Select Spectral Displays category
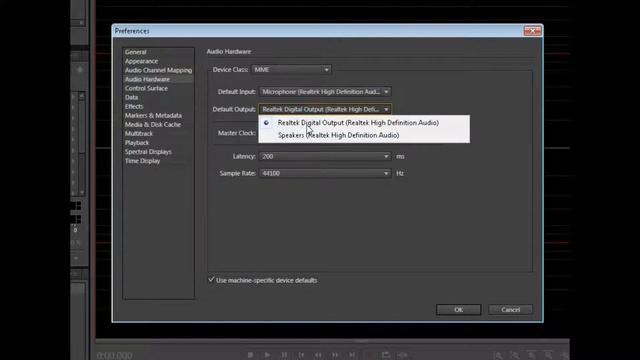This screenshot has height=360, width=640. (x=148, y=152)
